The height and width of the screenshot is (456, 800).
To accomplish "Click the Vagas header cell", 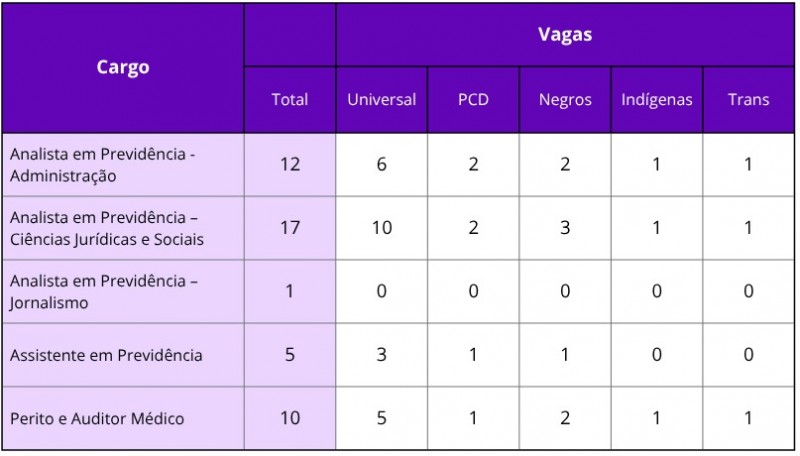I will click(565, 35).
